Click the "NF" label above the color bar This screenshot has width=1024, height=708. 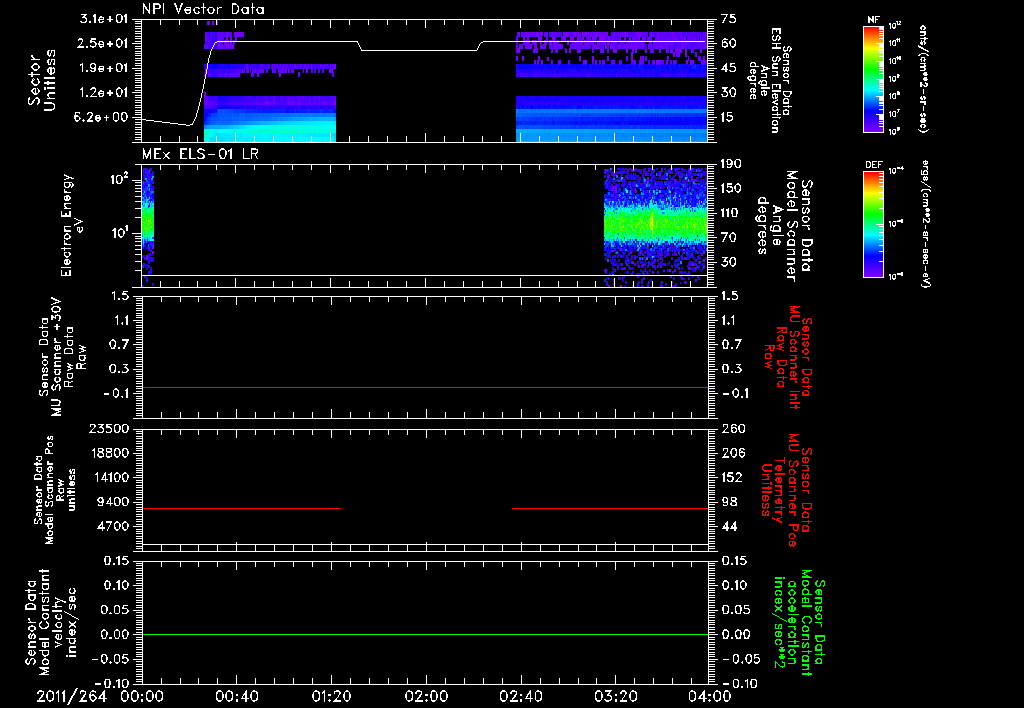click(873, 21)
